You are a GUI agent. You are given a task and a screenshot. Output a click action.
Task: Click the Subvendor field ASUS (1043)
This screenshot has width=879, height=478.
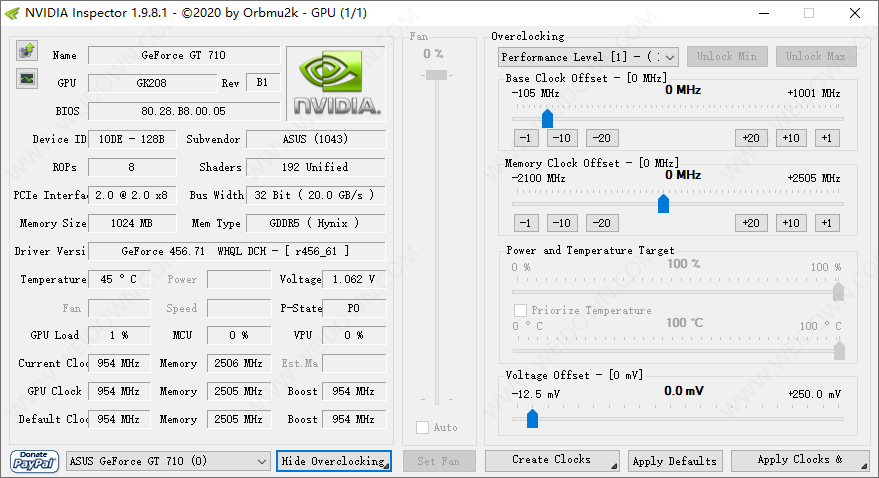pos(316,139)
